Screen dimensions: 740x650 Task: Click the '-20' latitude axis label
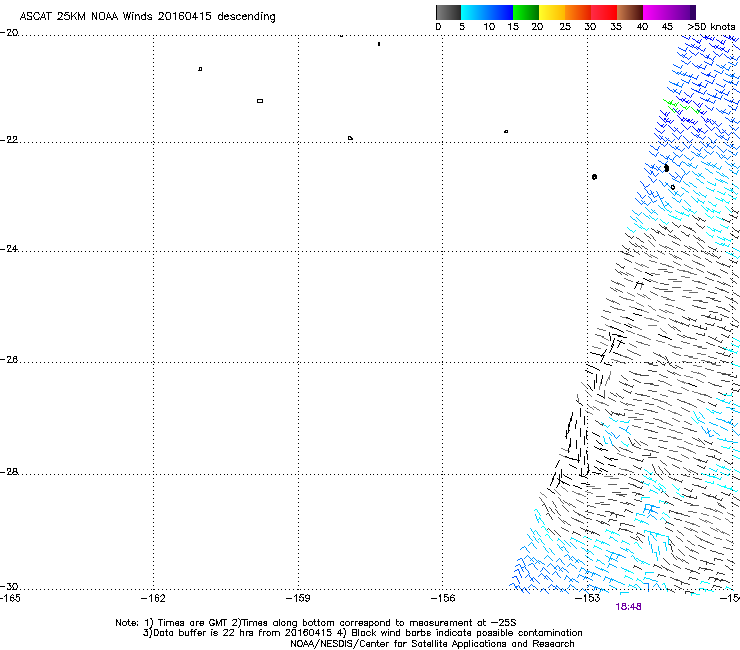(9, 33)
